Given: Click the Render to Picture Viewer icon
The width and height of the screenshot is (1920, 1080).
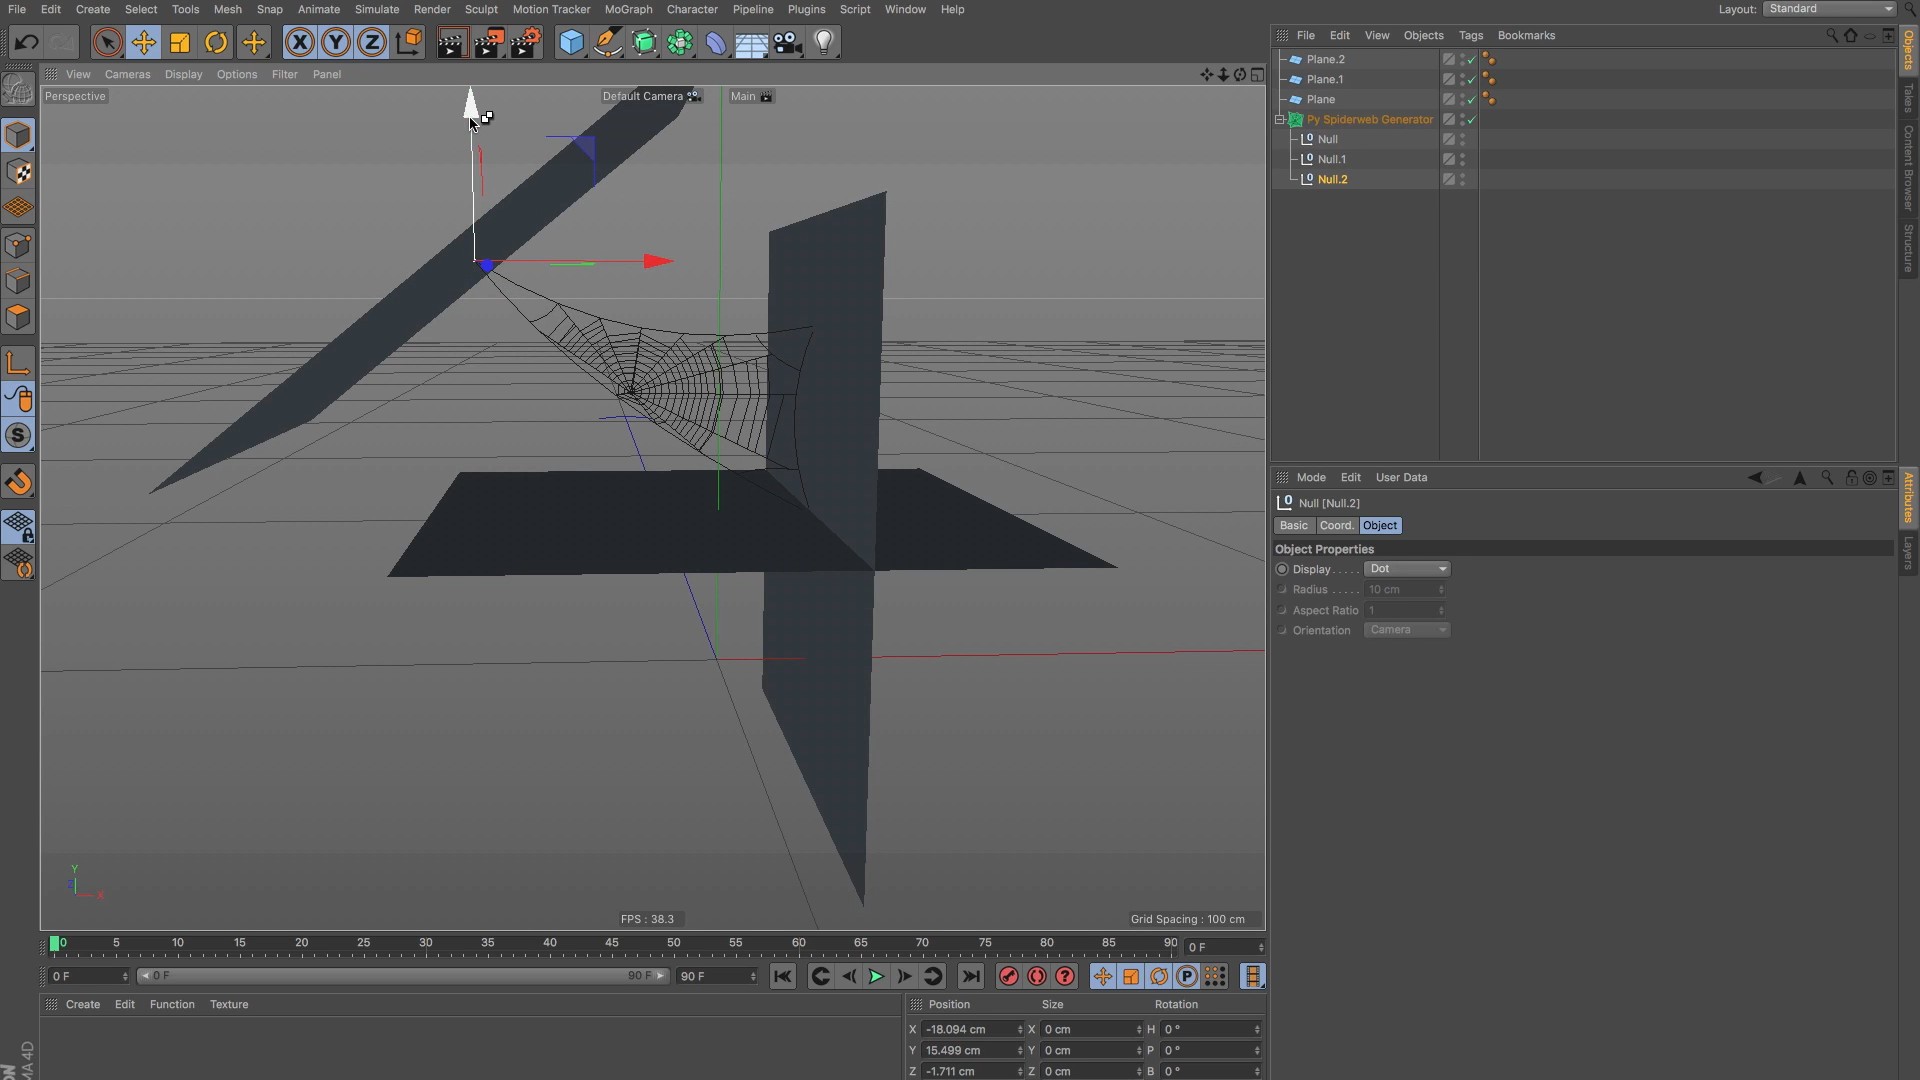Looking at the screenshot, I should pos(488,42).
